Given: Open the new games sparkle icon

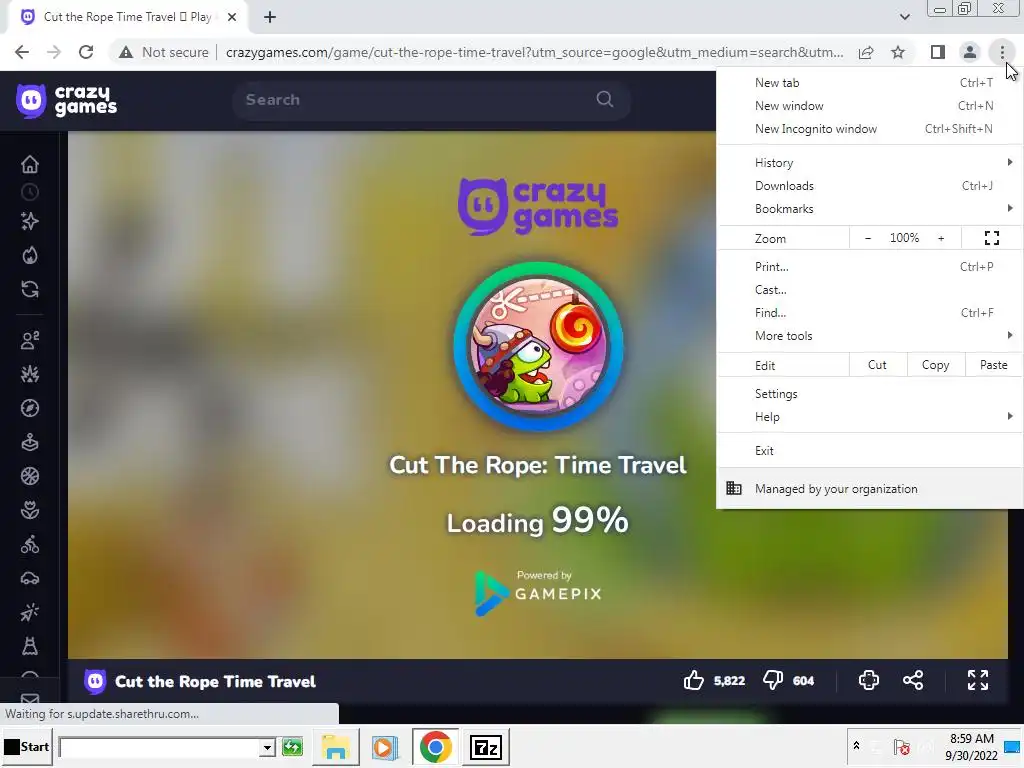Looking at the screenshot, I should click(x=30, y=221).
